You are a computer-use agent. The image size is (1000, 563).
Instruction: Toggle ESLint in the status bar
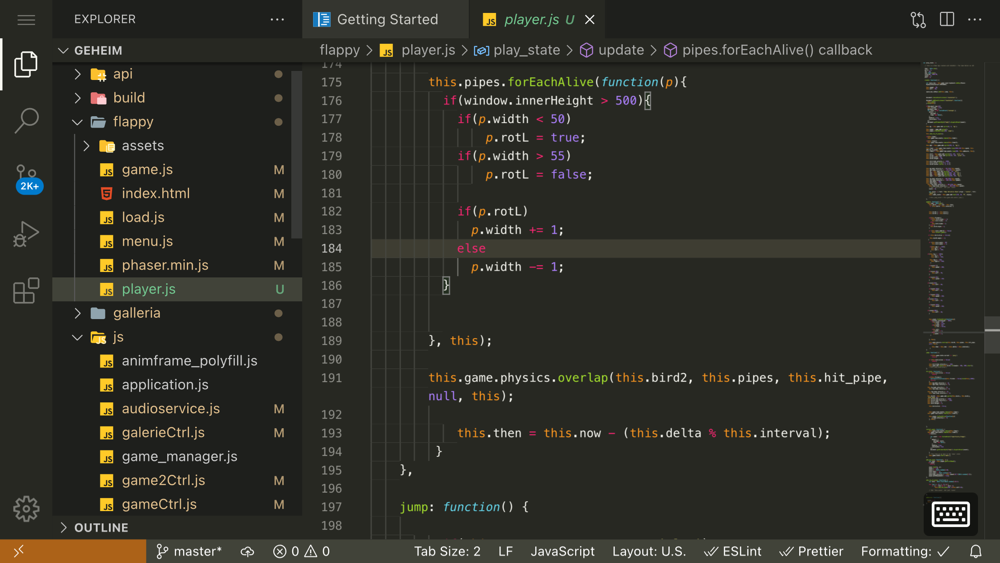coord(732,551)
